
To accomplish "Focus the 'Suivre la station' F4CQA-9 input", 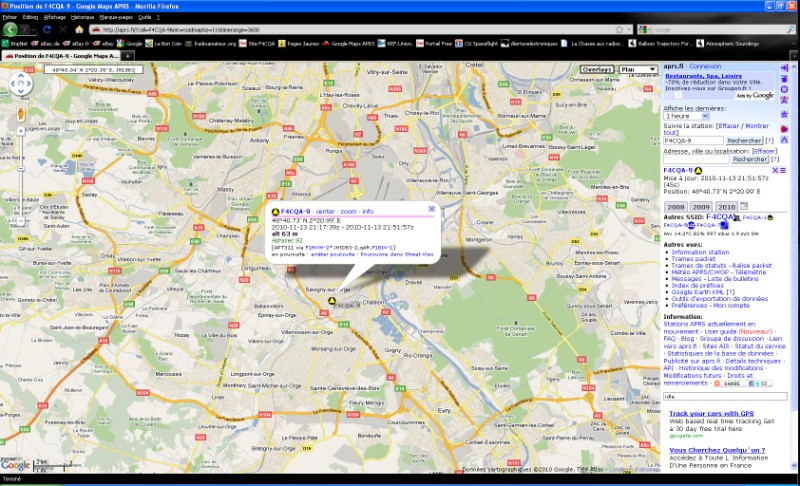I will click(x=693, y=141).
